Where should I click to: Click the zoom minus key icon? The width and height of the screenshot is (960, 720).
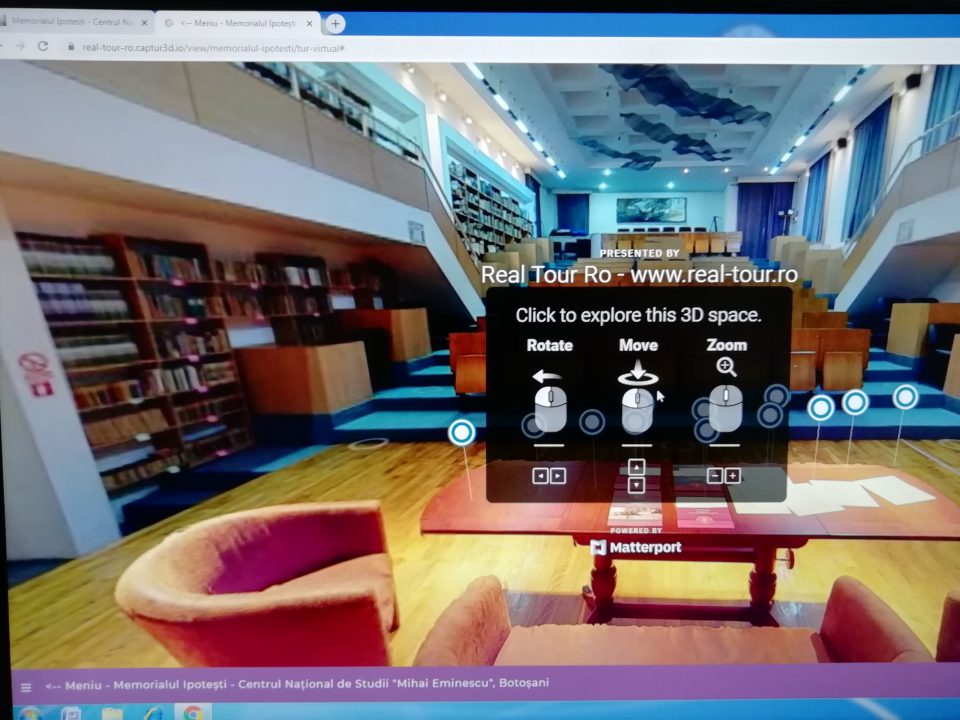pyautogui.click(x=714, y=476)
